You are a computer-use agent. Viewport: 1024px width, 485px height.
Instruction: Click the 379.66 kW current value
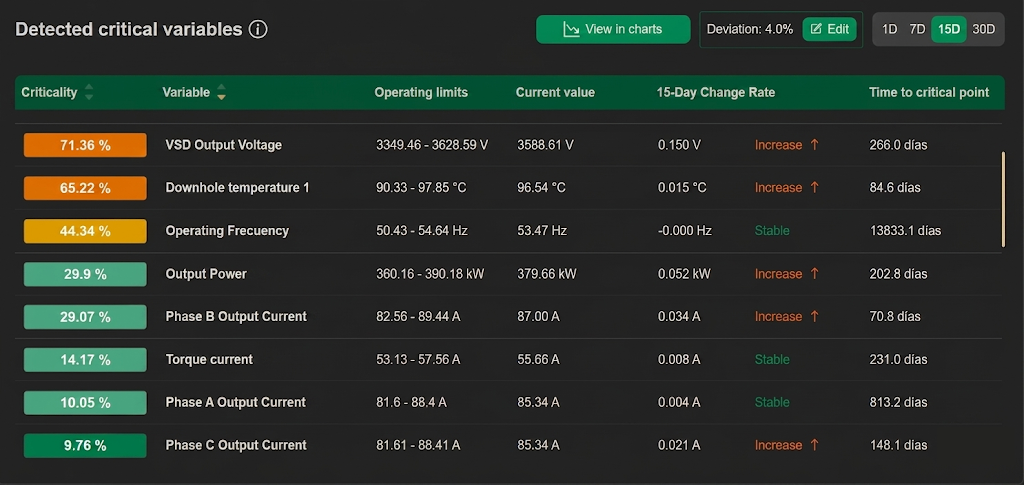point(547,274)
